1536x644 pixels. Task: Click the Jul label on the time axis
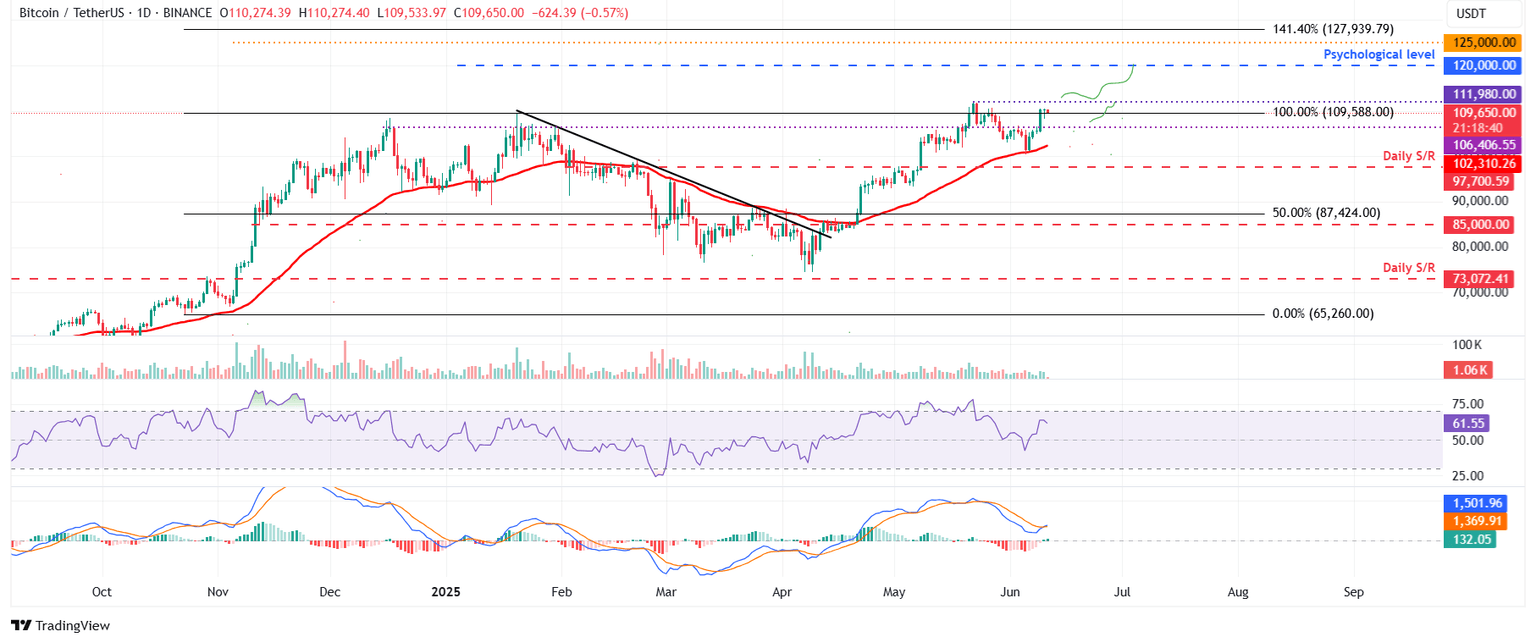1122,592
